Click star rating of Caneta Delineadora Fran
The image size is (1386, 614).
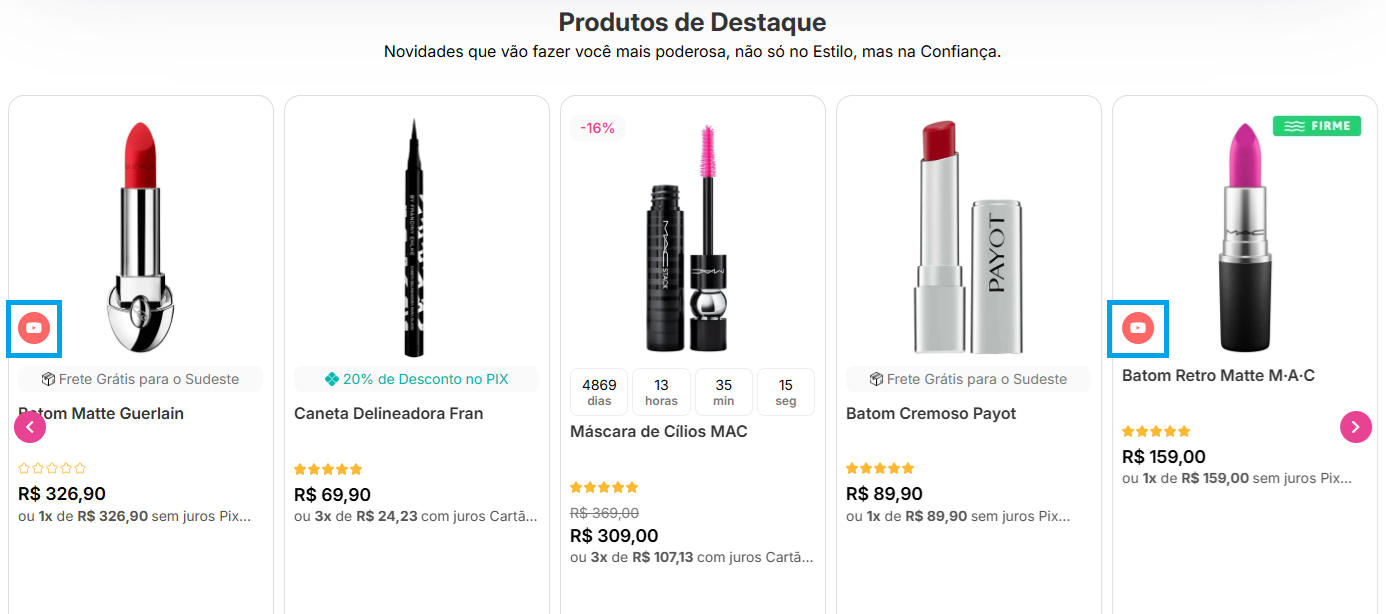[328, 469]
